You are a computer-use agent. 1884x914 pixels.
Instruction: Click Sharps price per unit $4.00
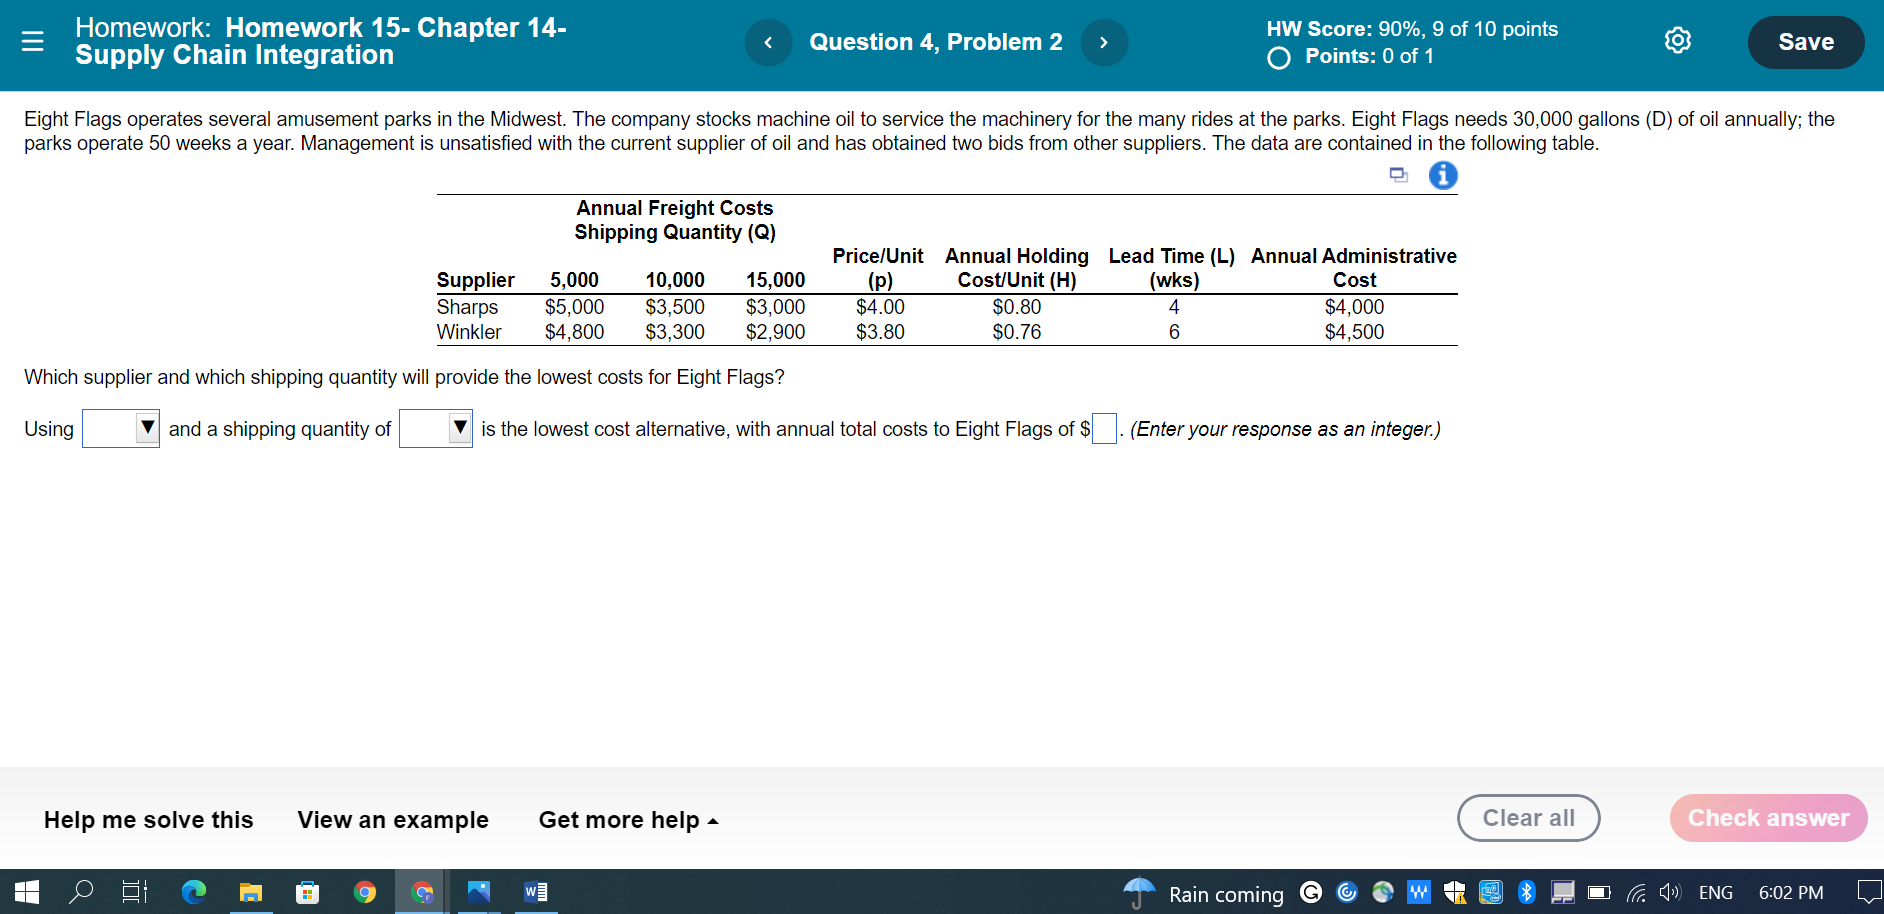pos(880,307)
